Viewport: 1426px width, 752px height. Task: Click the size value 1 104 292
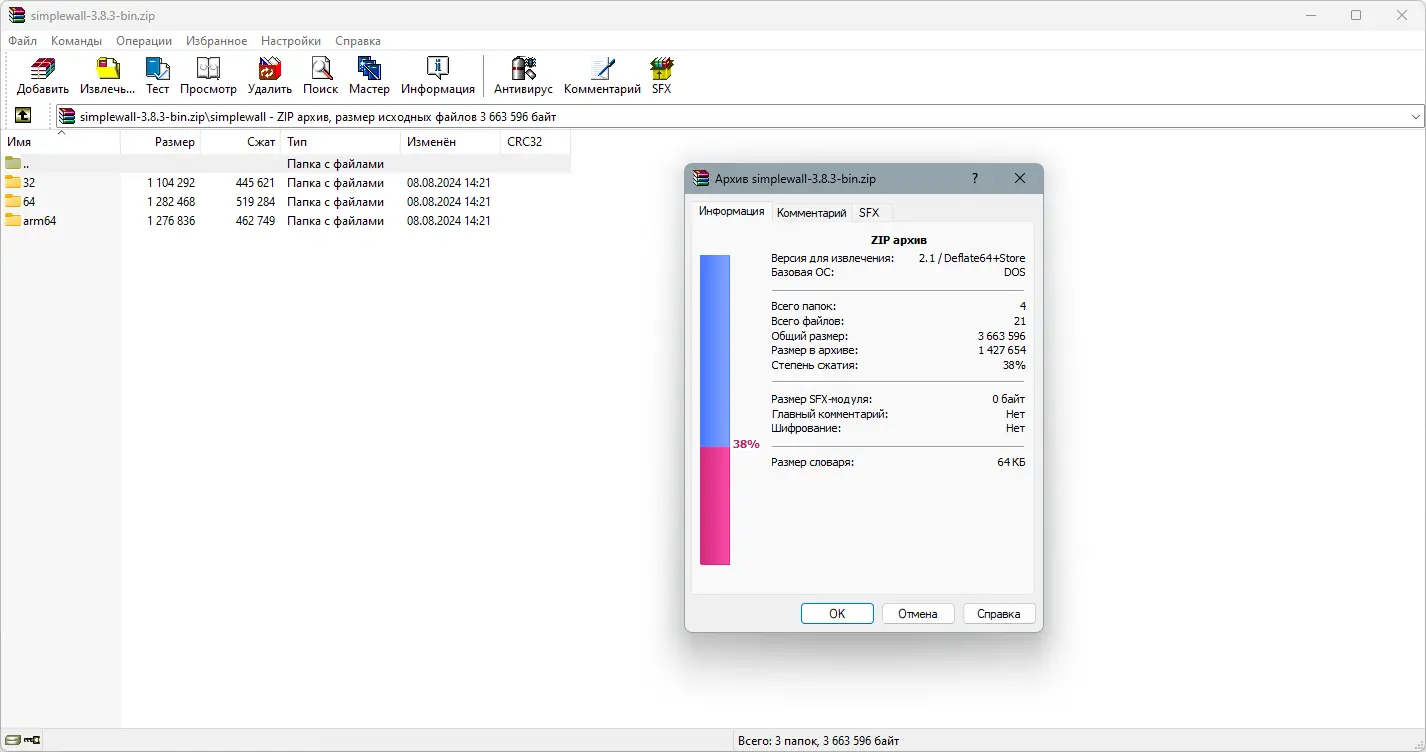(171, 183)
